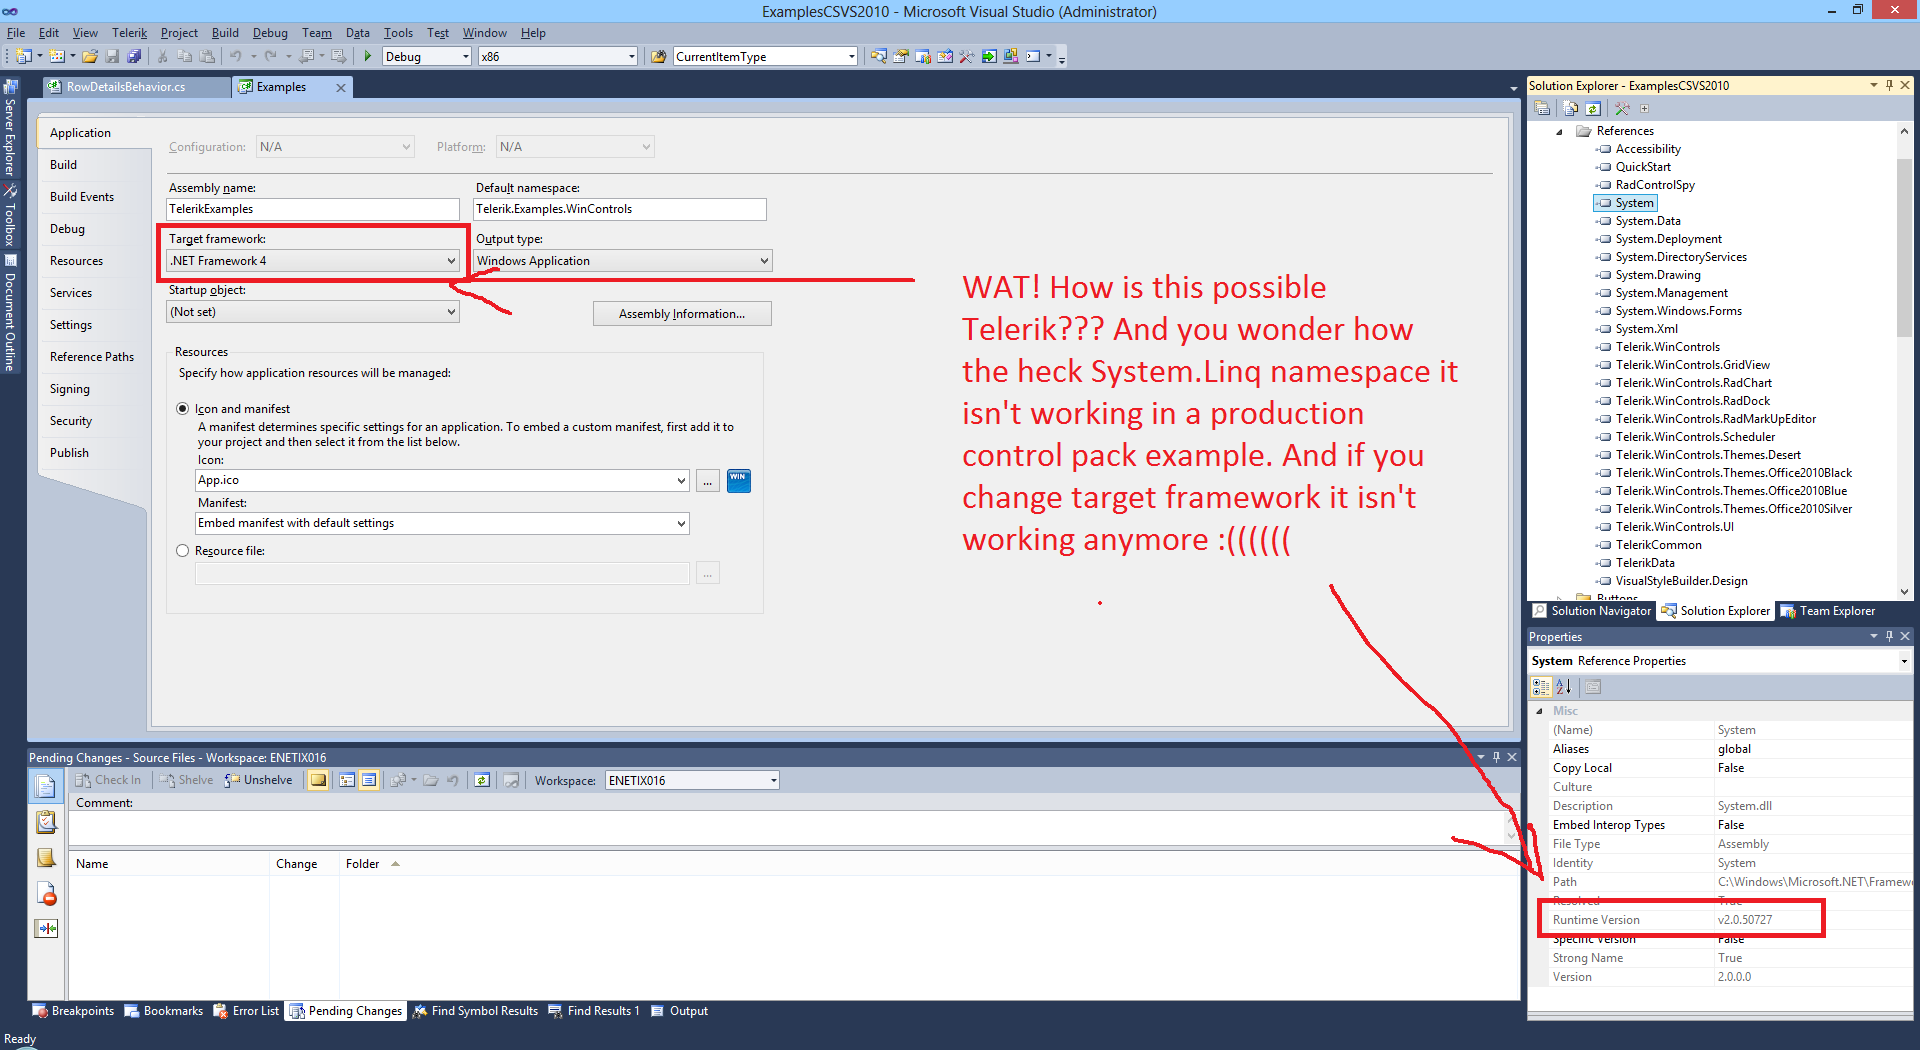Viewport: 1920px width, 1050px height.
Task: Click the Start Debugging green play icon
Action: click(x=368, y=56)
